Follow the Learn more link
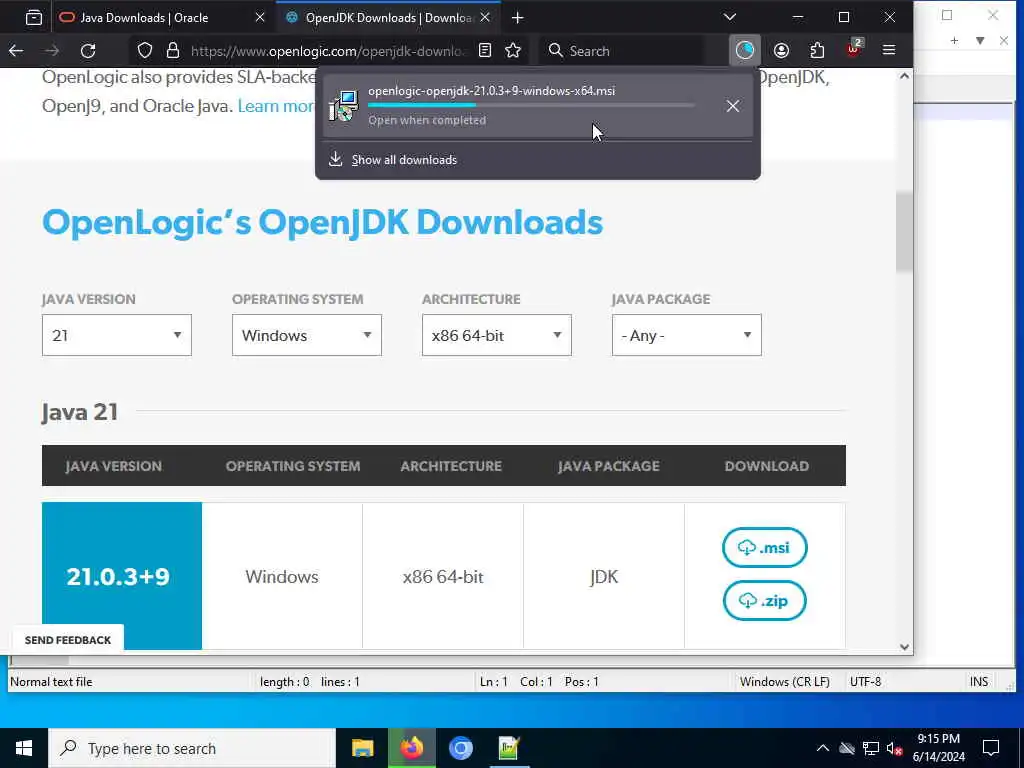Viewport: 1024px width, 768px height. (277, 106)
